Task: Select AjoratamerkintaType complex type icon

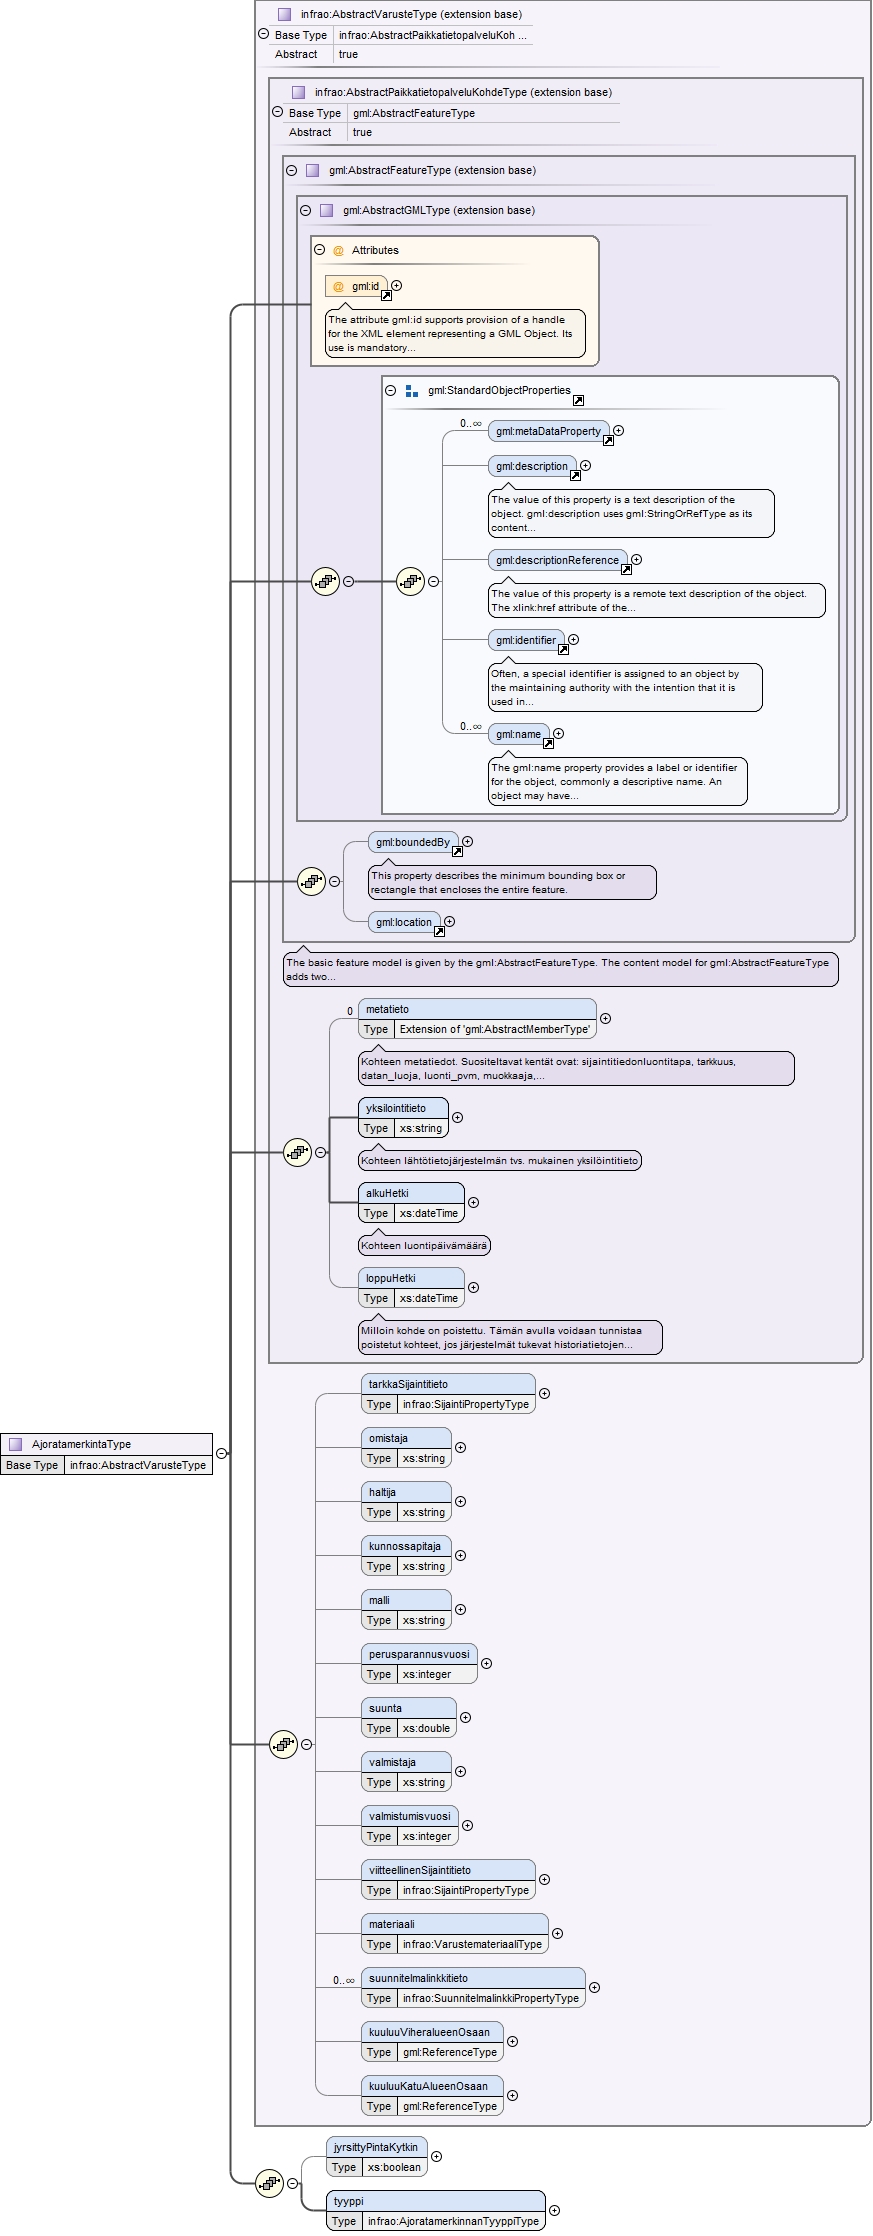Action: tap(16, 1444)
